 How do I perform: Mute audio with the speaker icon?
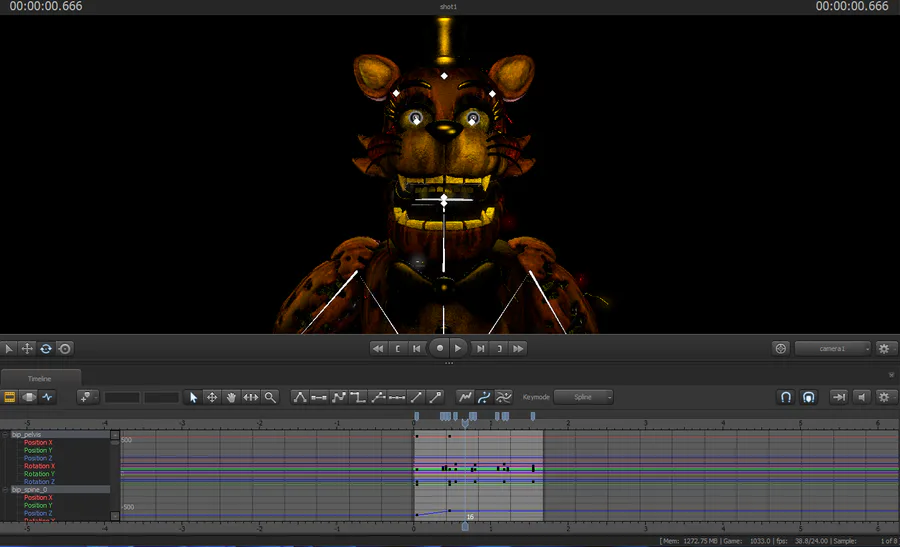(862, 397)
